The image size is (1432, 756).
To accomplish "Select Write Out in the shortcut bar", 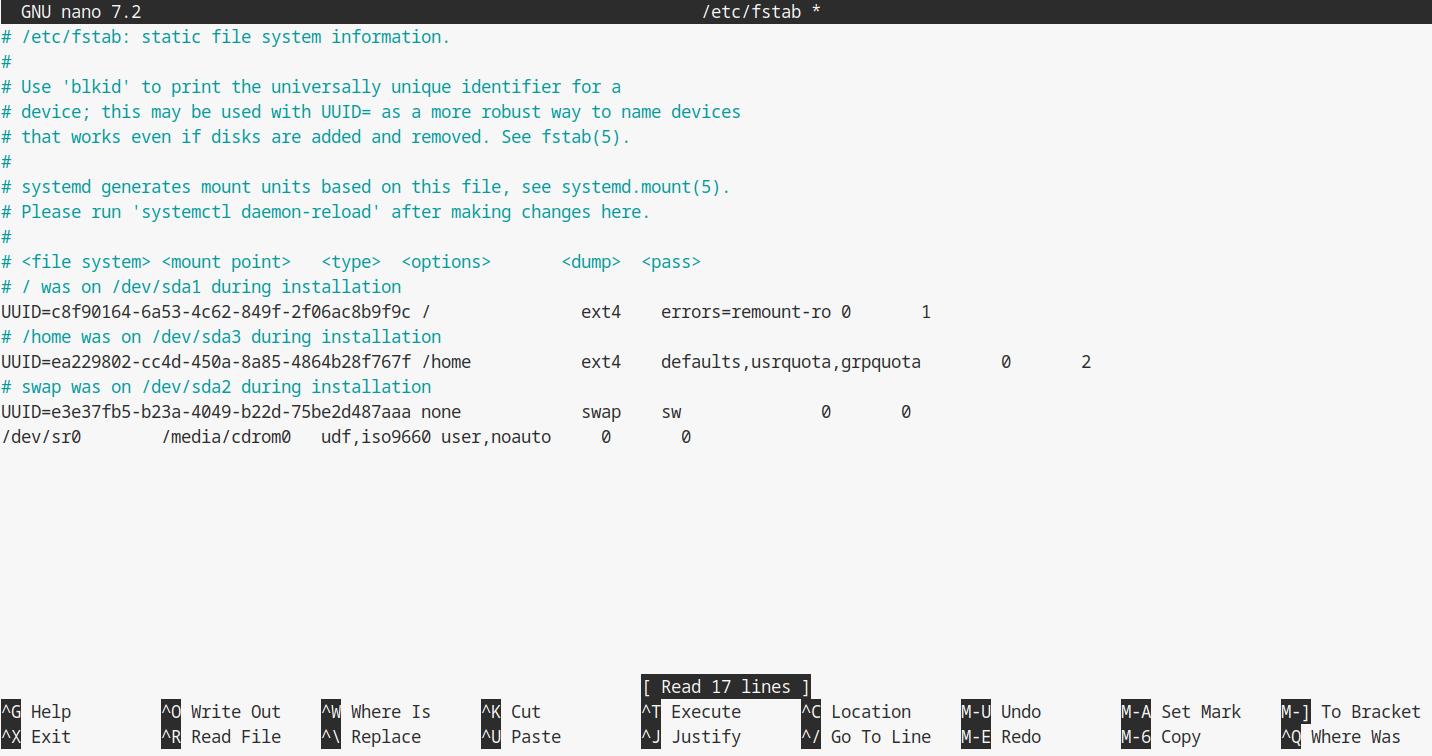I will 235,712.
